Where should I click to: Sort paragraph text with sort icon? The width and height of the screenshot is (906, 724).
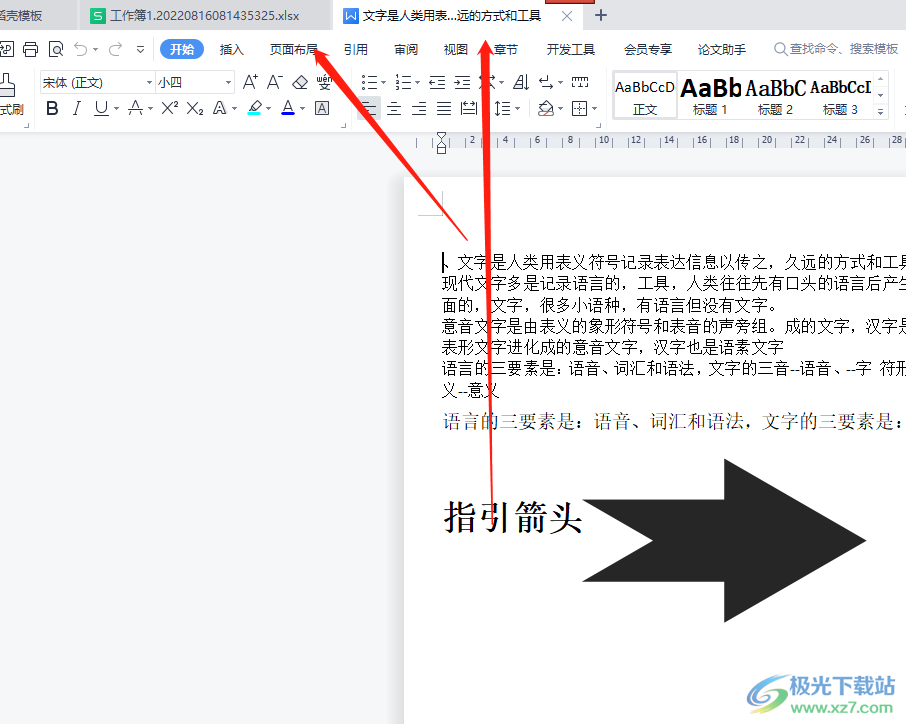click(521, 83)
